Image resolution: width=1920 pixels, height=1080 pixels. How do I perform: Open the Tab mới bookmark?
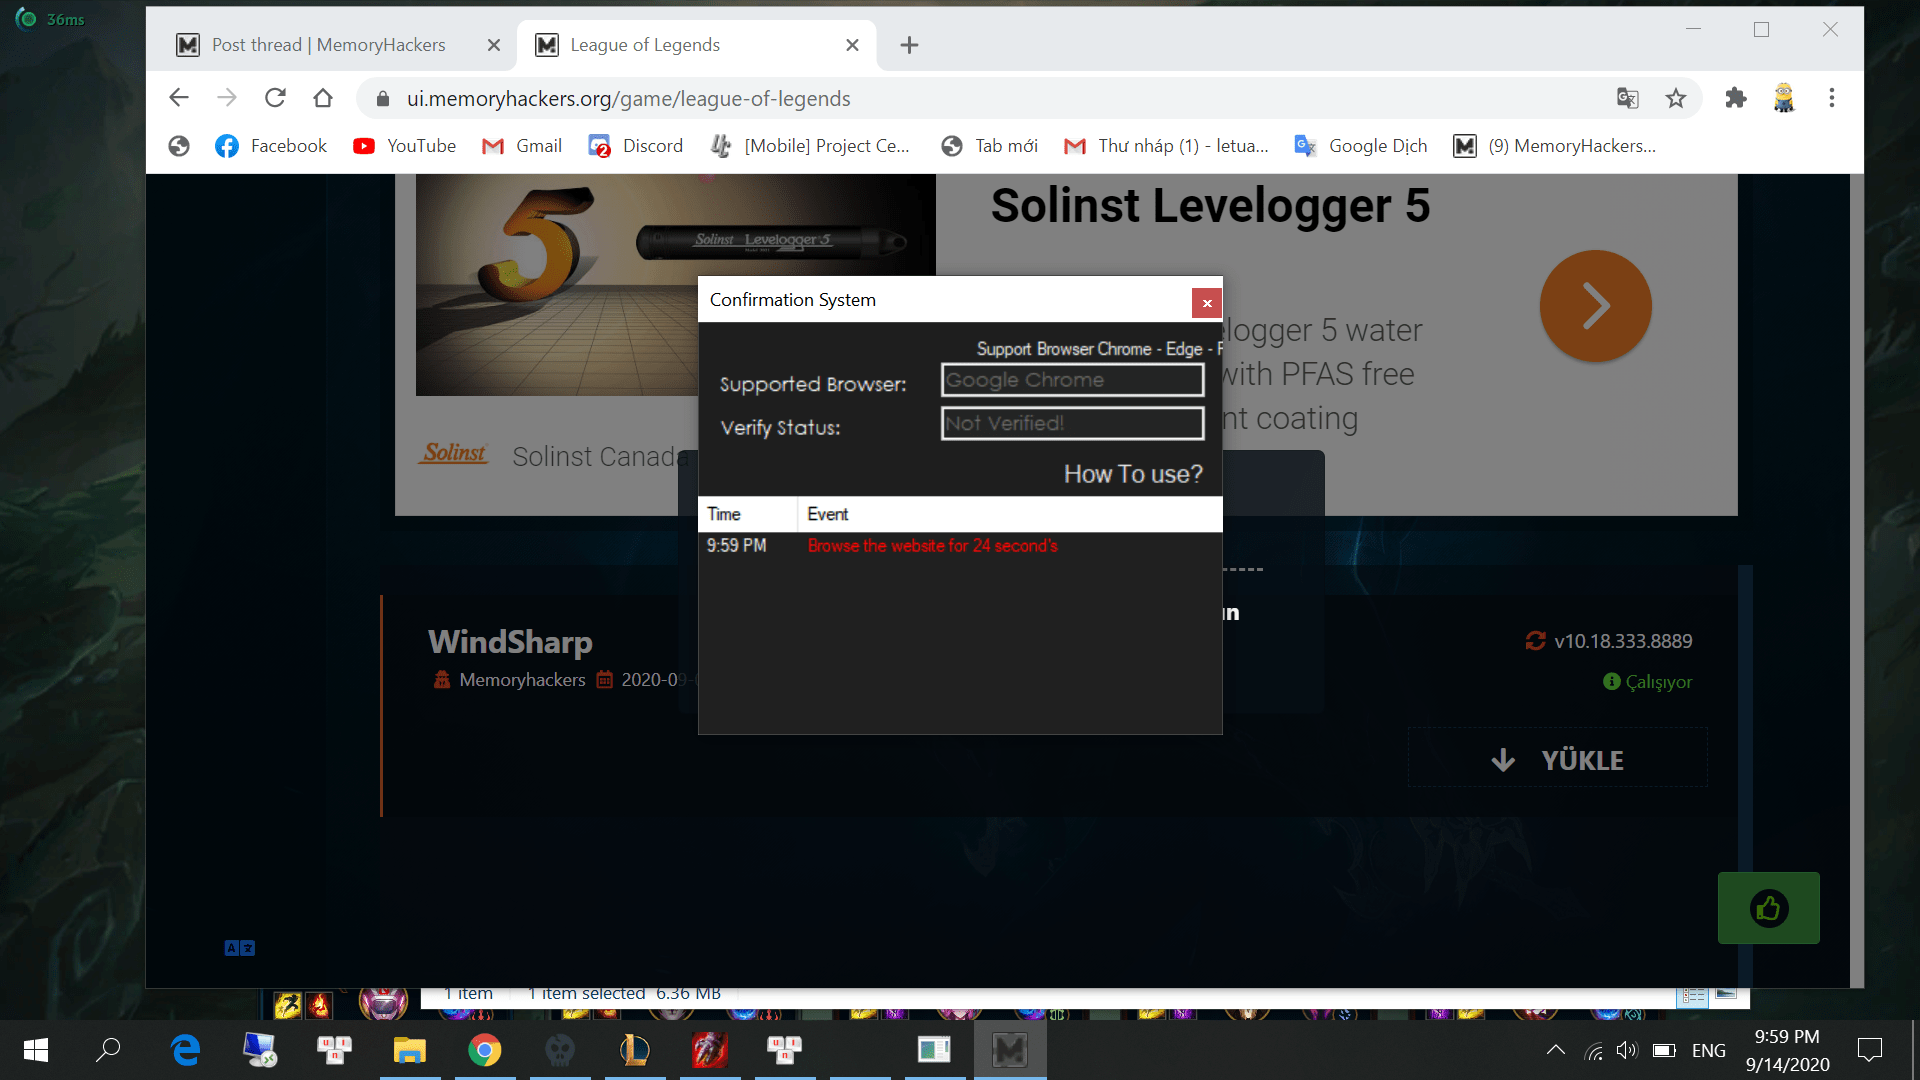(x=989, y=146)
